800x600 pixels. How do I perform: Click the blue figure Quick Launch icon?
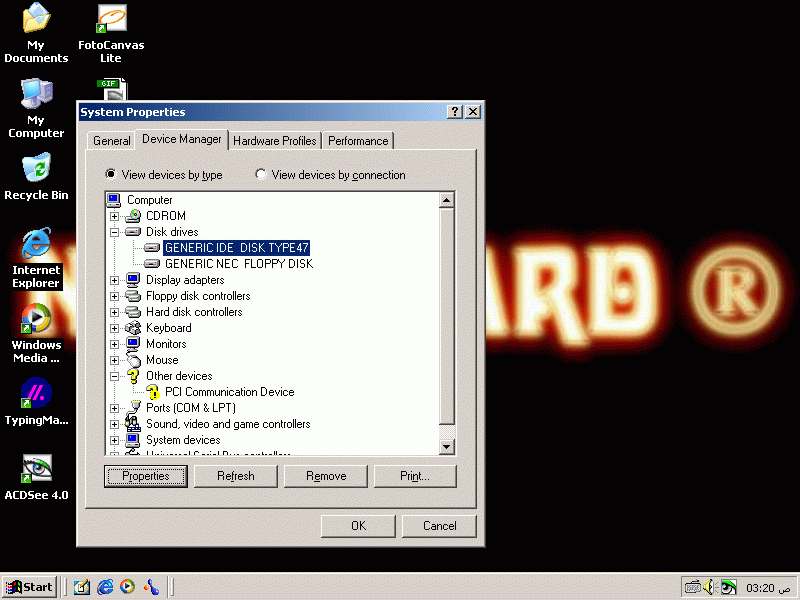pyautogui.click(x=151, y=587)
